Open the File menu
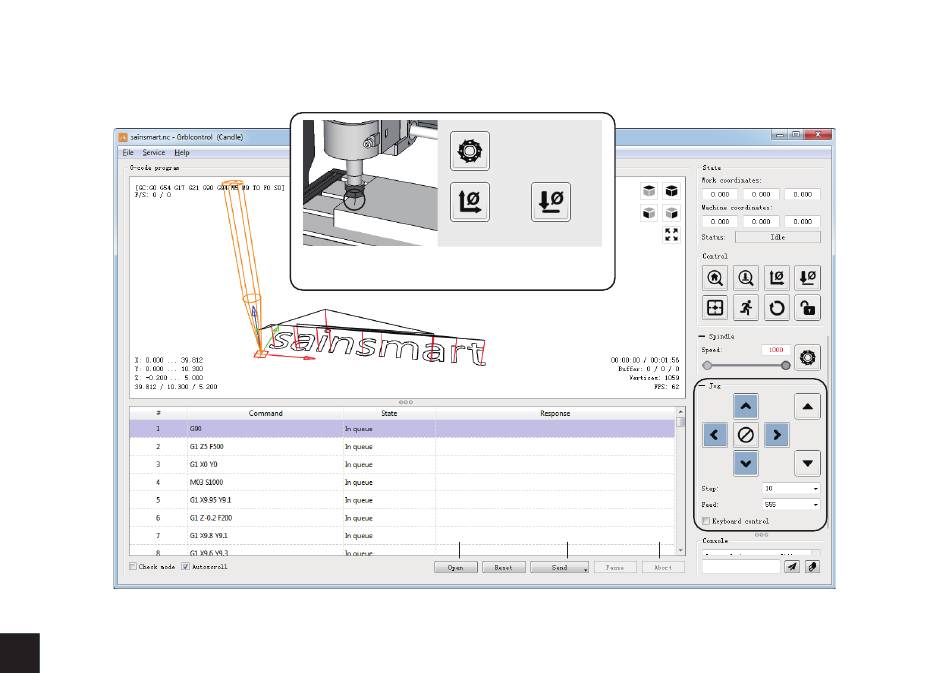Screen dimensions: 950x673 128,153
